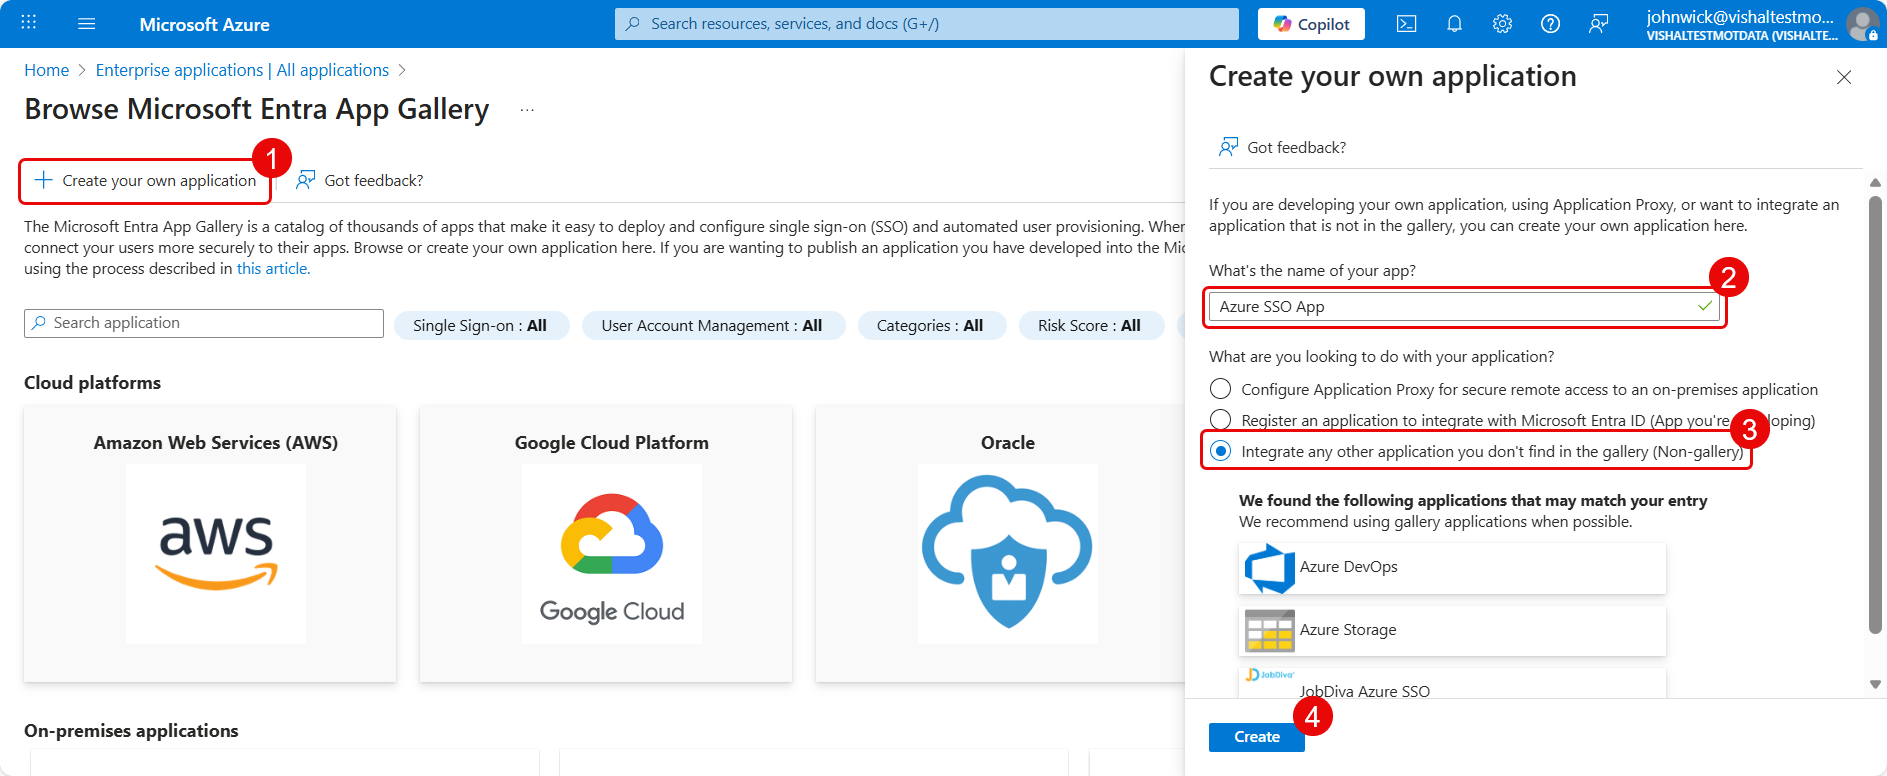Image resolution: width=1887 pixels, height=776 pixels.
Task: Open Enterprise applications | All applications breadcrumb
Action: click(242, 70)
